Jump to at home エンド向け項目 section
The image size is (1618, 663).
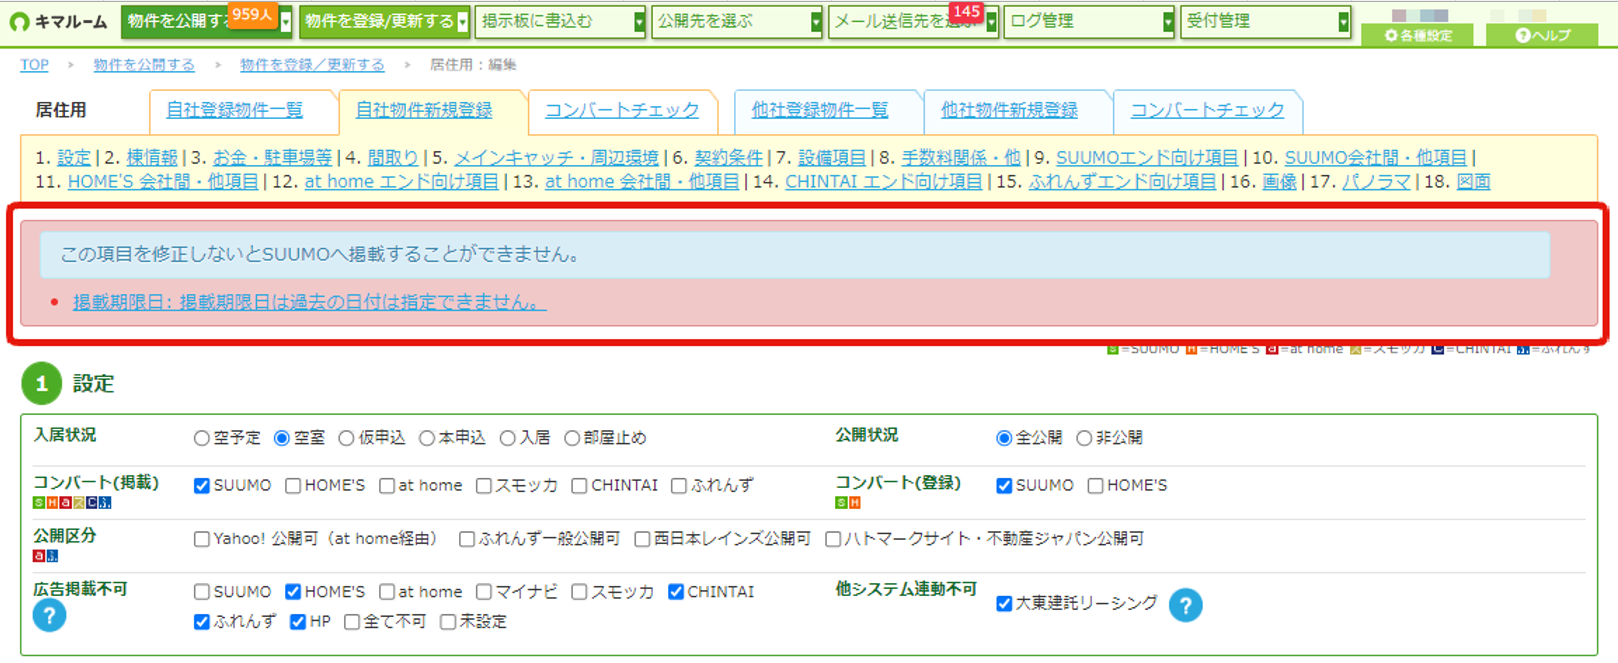pos(401,182)
